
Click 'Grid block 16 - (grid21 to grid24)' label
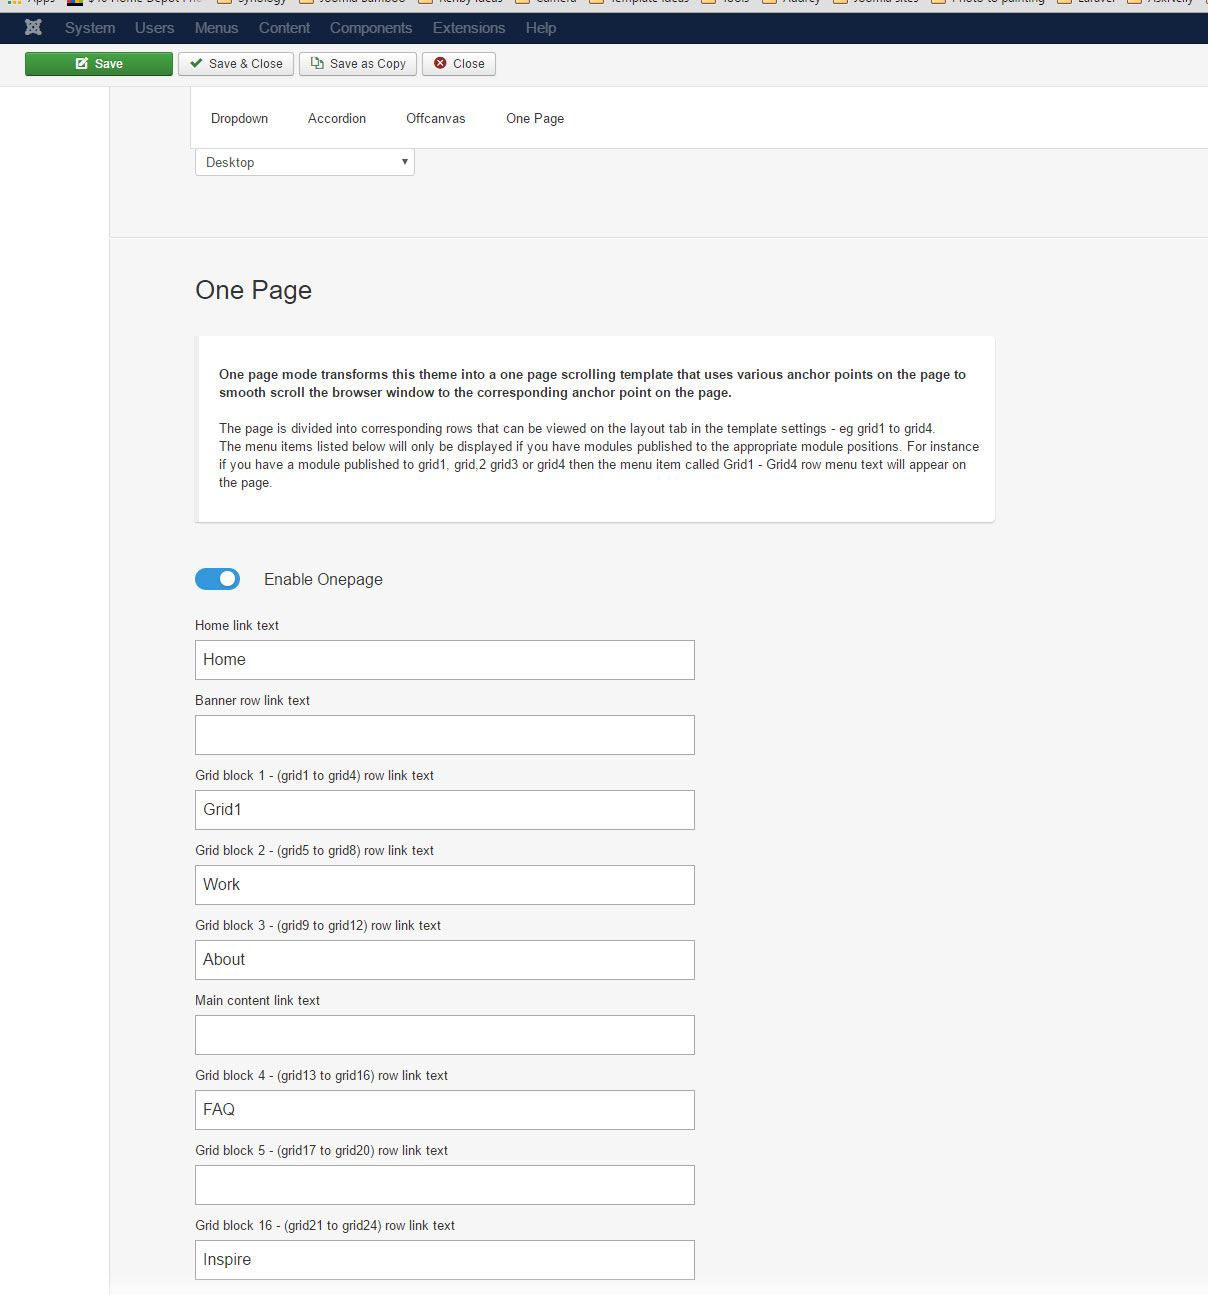325,1225
